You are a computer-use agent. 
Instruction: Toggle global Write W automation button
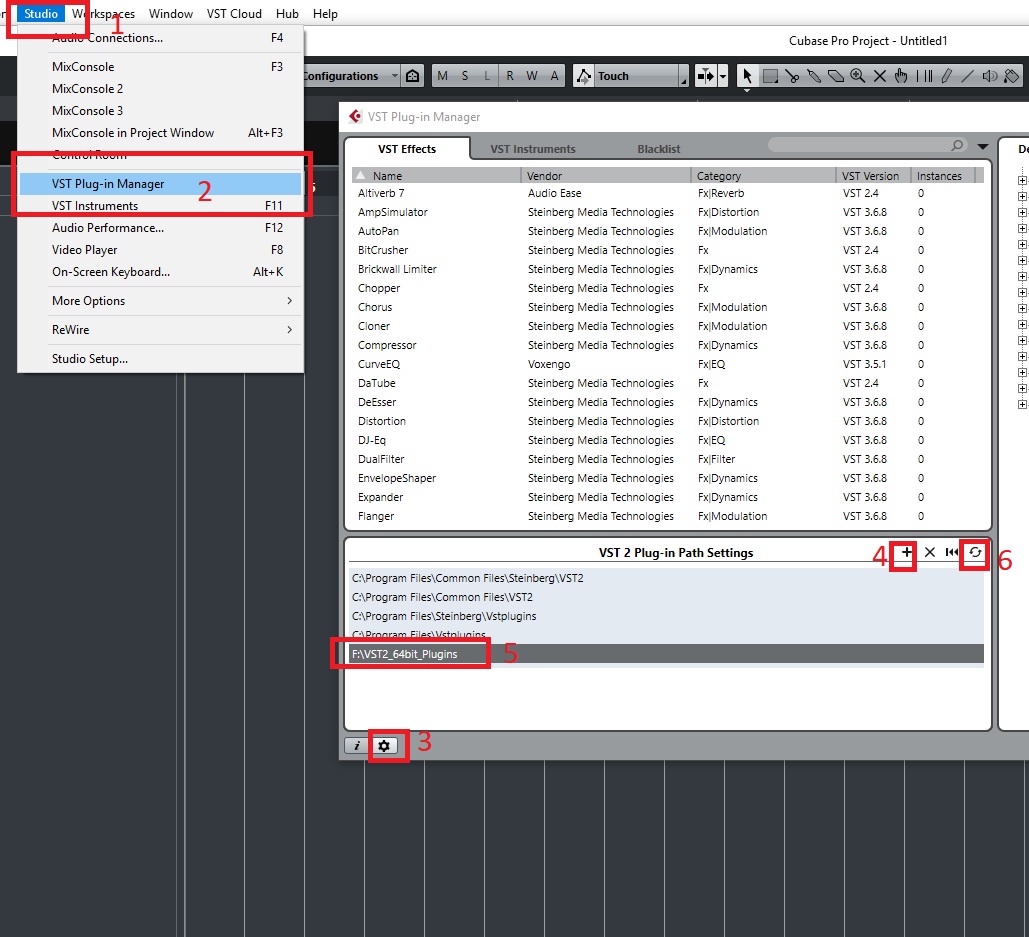(x=532, y=76)
